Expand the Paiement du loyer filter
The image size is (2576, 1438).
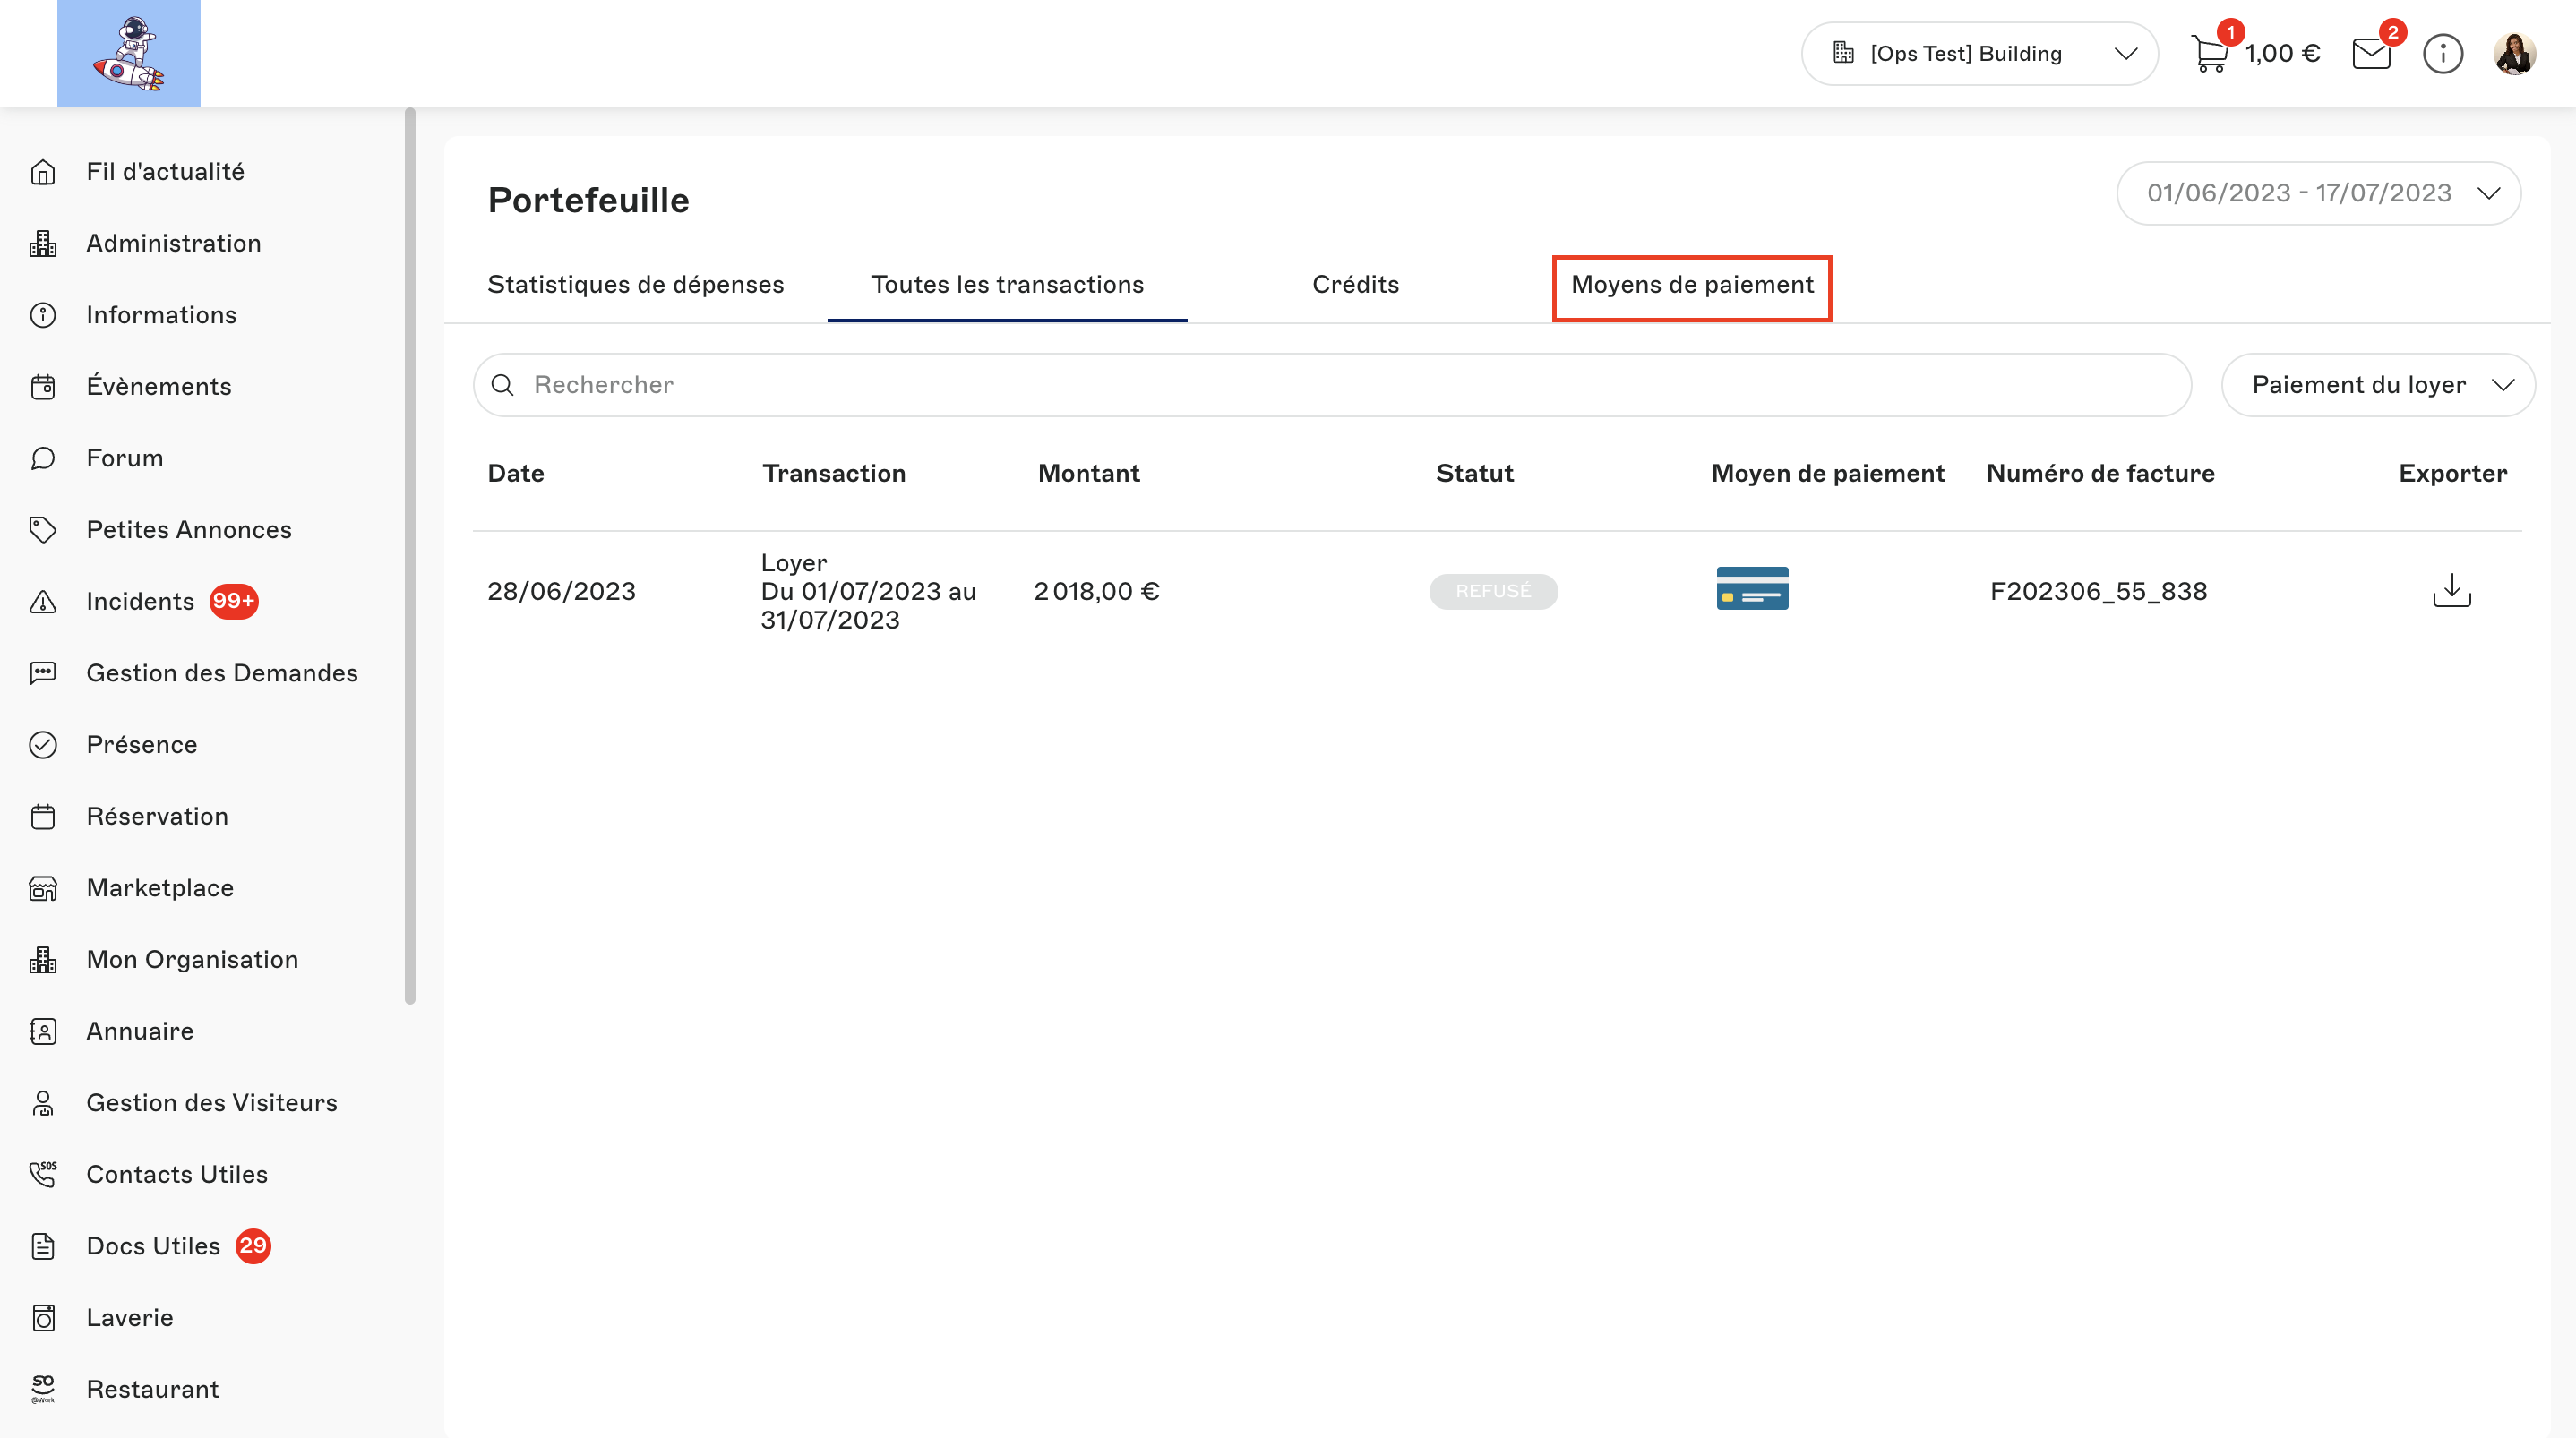2378,385
